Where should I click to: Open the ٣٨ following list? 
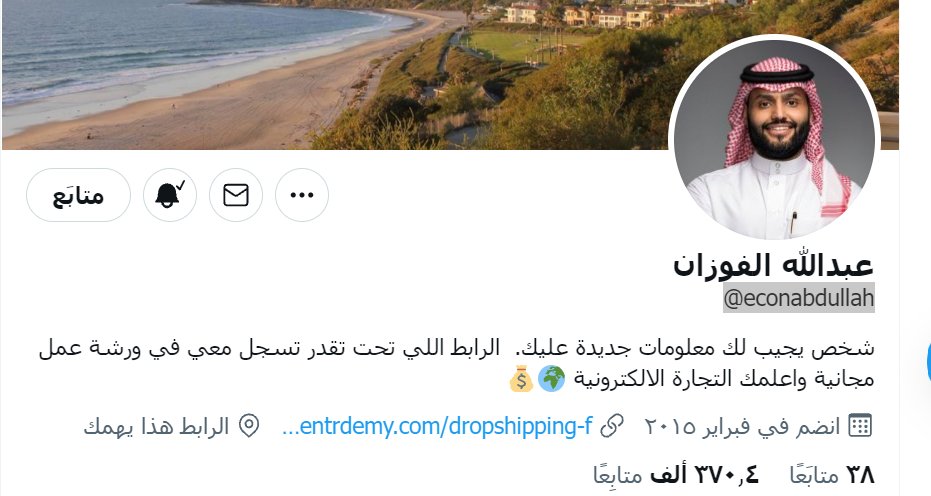click(x=831, y=475)
